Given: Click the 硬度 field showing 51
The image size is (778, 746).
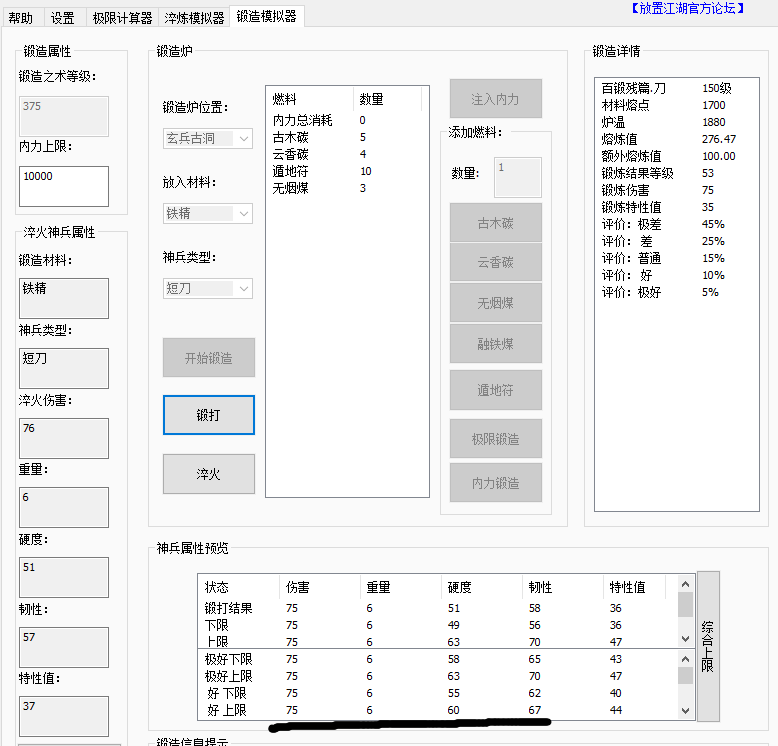Looking at the screenshot, I should [64, 577].
